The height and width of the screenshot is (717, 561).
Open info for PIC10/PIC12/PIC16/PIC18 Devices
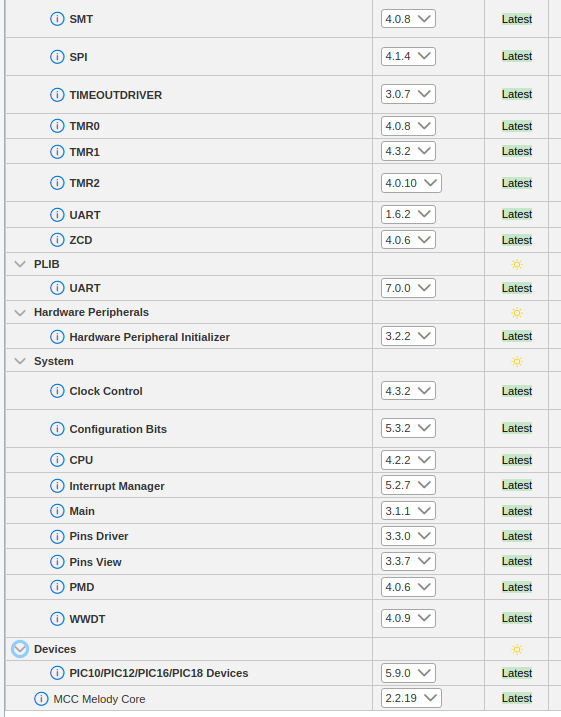click(57, 673)
